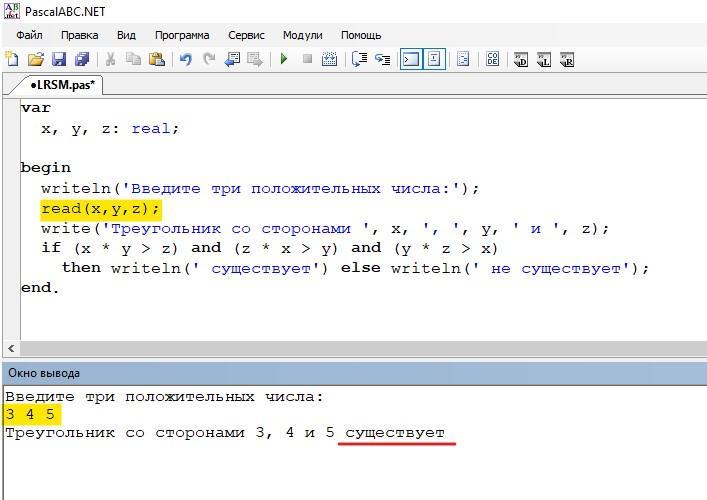Image resolution: width=707 pixels, height=500 pixels.
Task: Open the Сервис menu
Action: pyautogui.click(x=246, y=35)
